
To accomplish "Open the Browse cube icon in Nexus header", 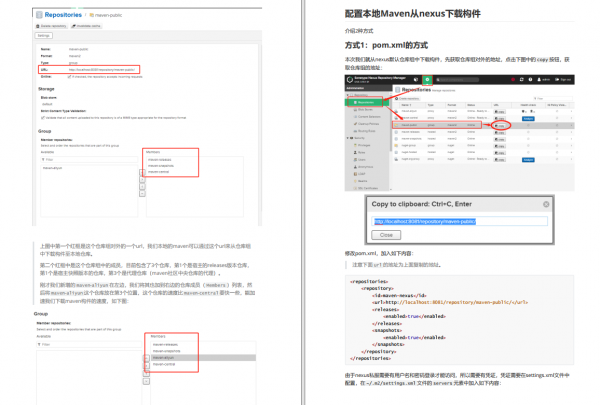I will tap(416, 80).
